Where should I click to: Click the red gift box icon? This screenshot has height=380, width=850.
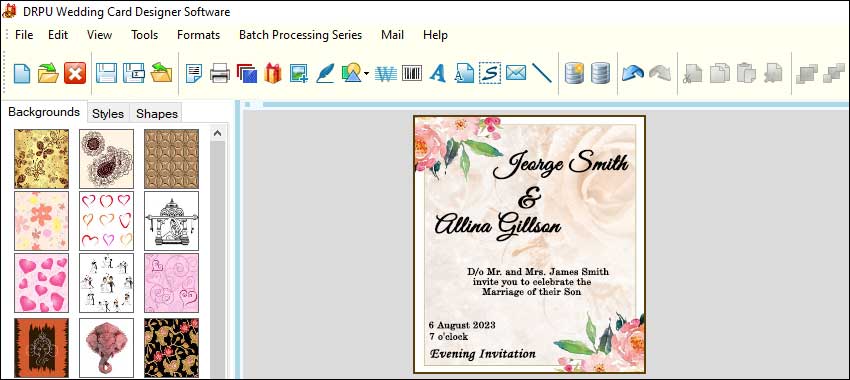tap(273, 73)
